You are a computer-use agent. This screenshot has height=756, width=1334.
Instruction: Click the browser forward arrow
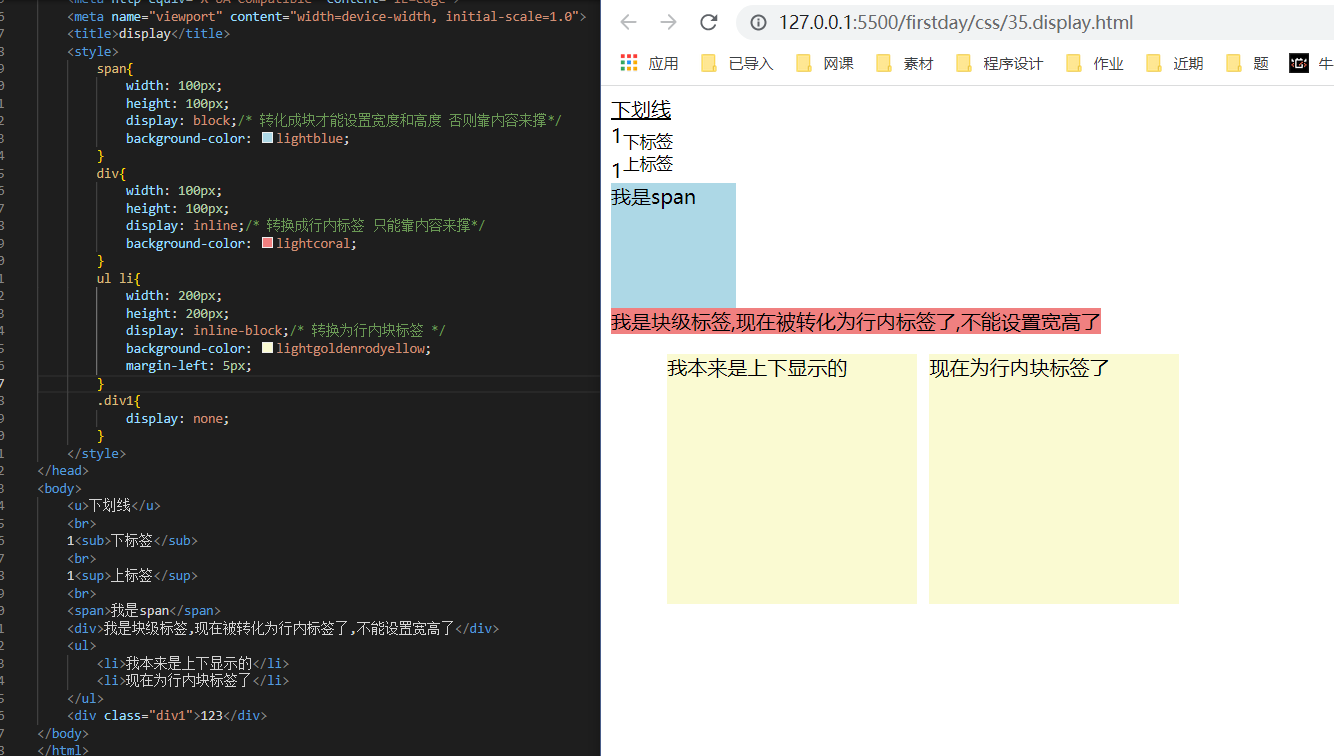pyautogui.click(x=668, y=22)
